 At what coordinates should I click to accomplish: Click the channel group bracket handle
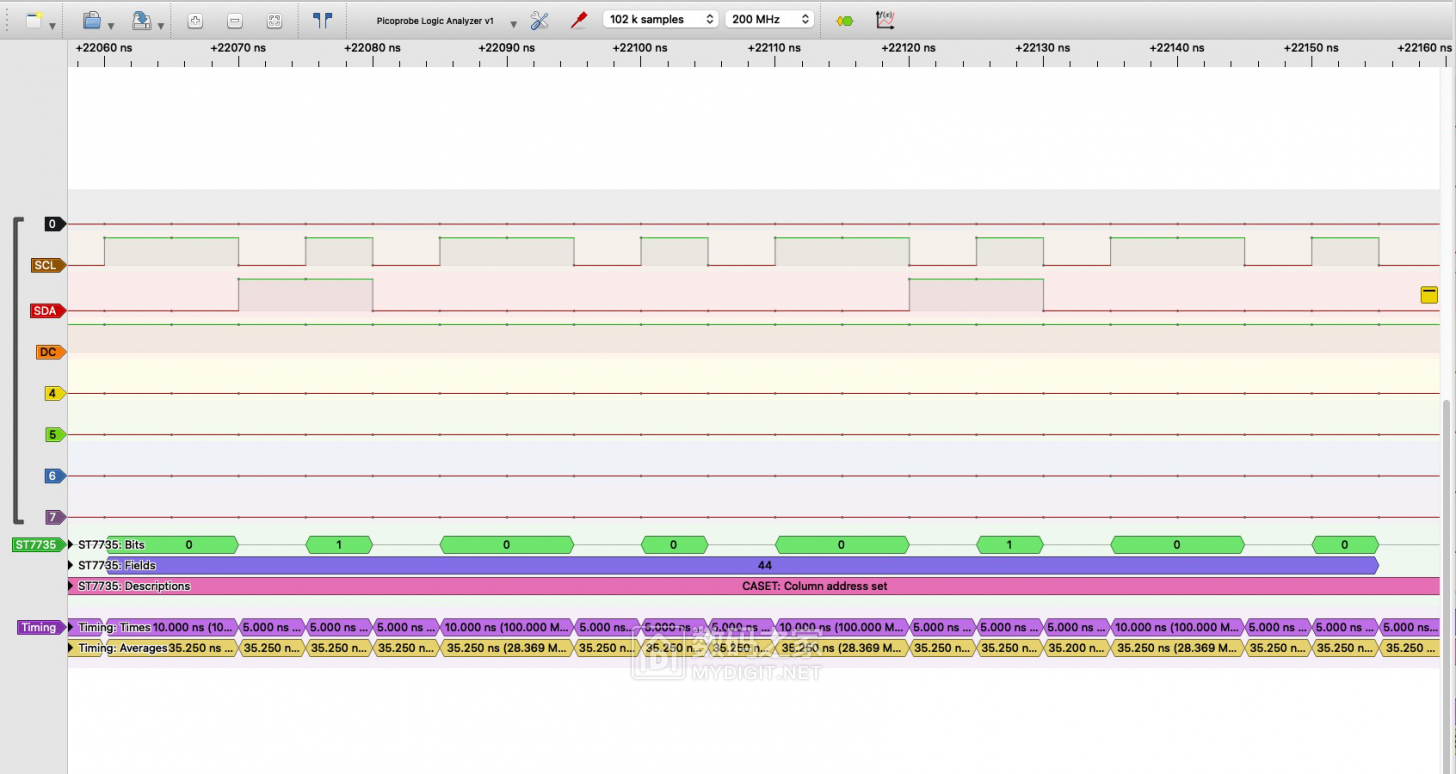click(x=17, y=370)
